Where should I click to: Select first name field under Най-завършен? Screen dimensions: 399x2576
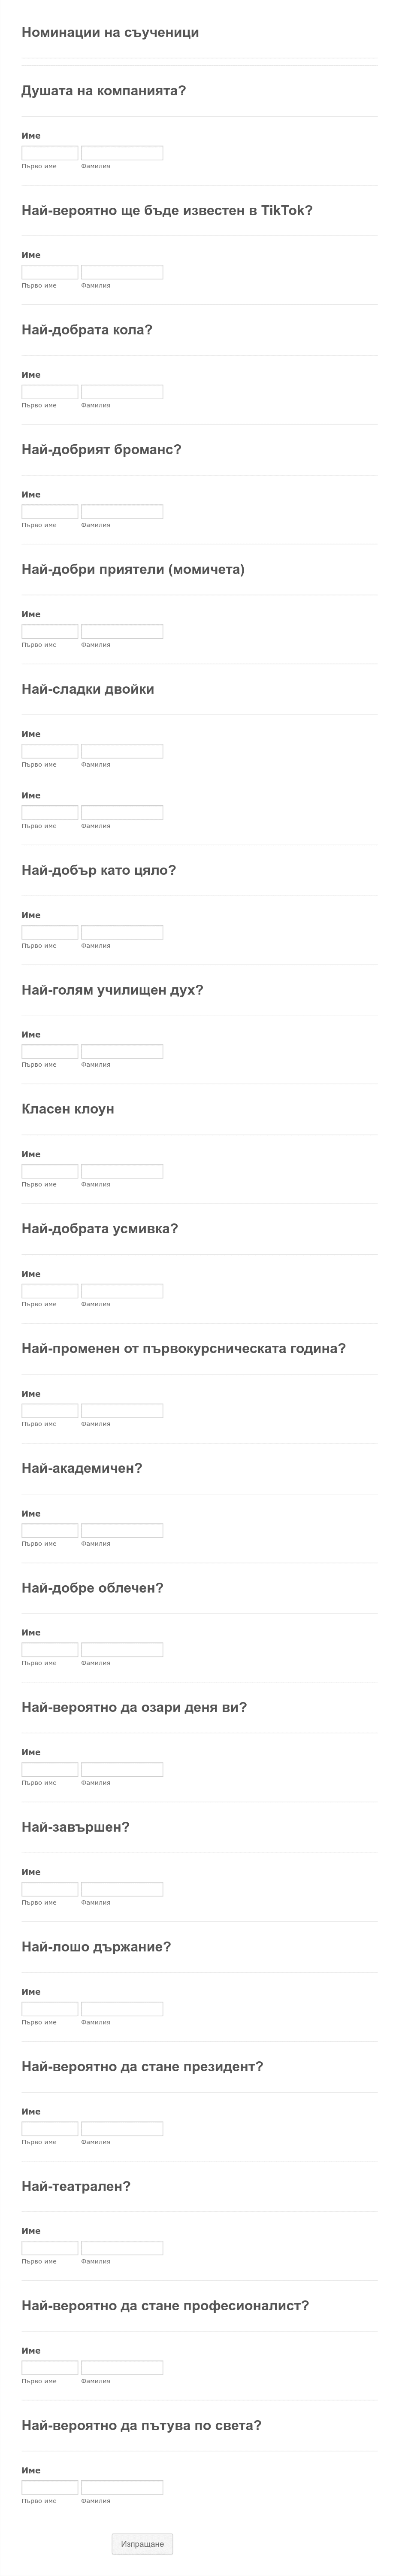point(50,1889)
